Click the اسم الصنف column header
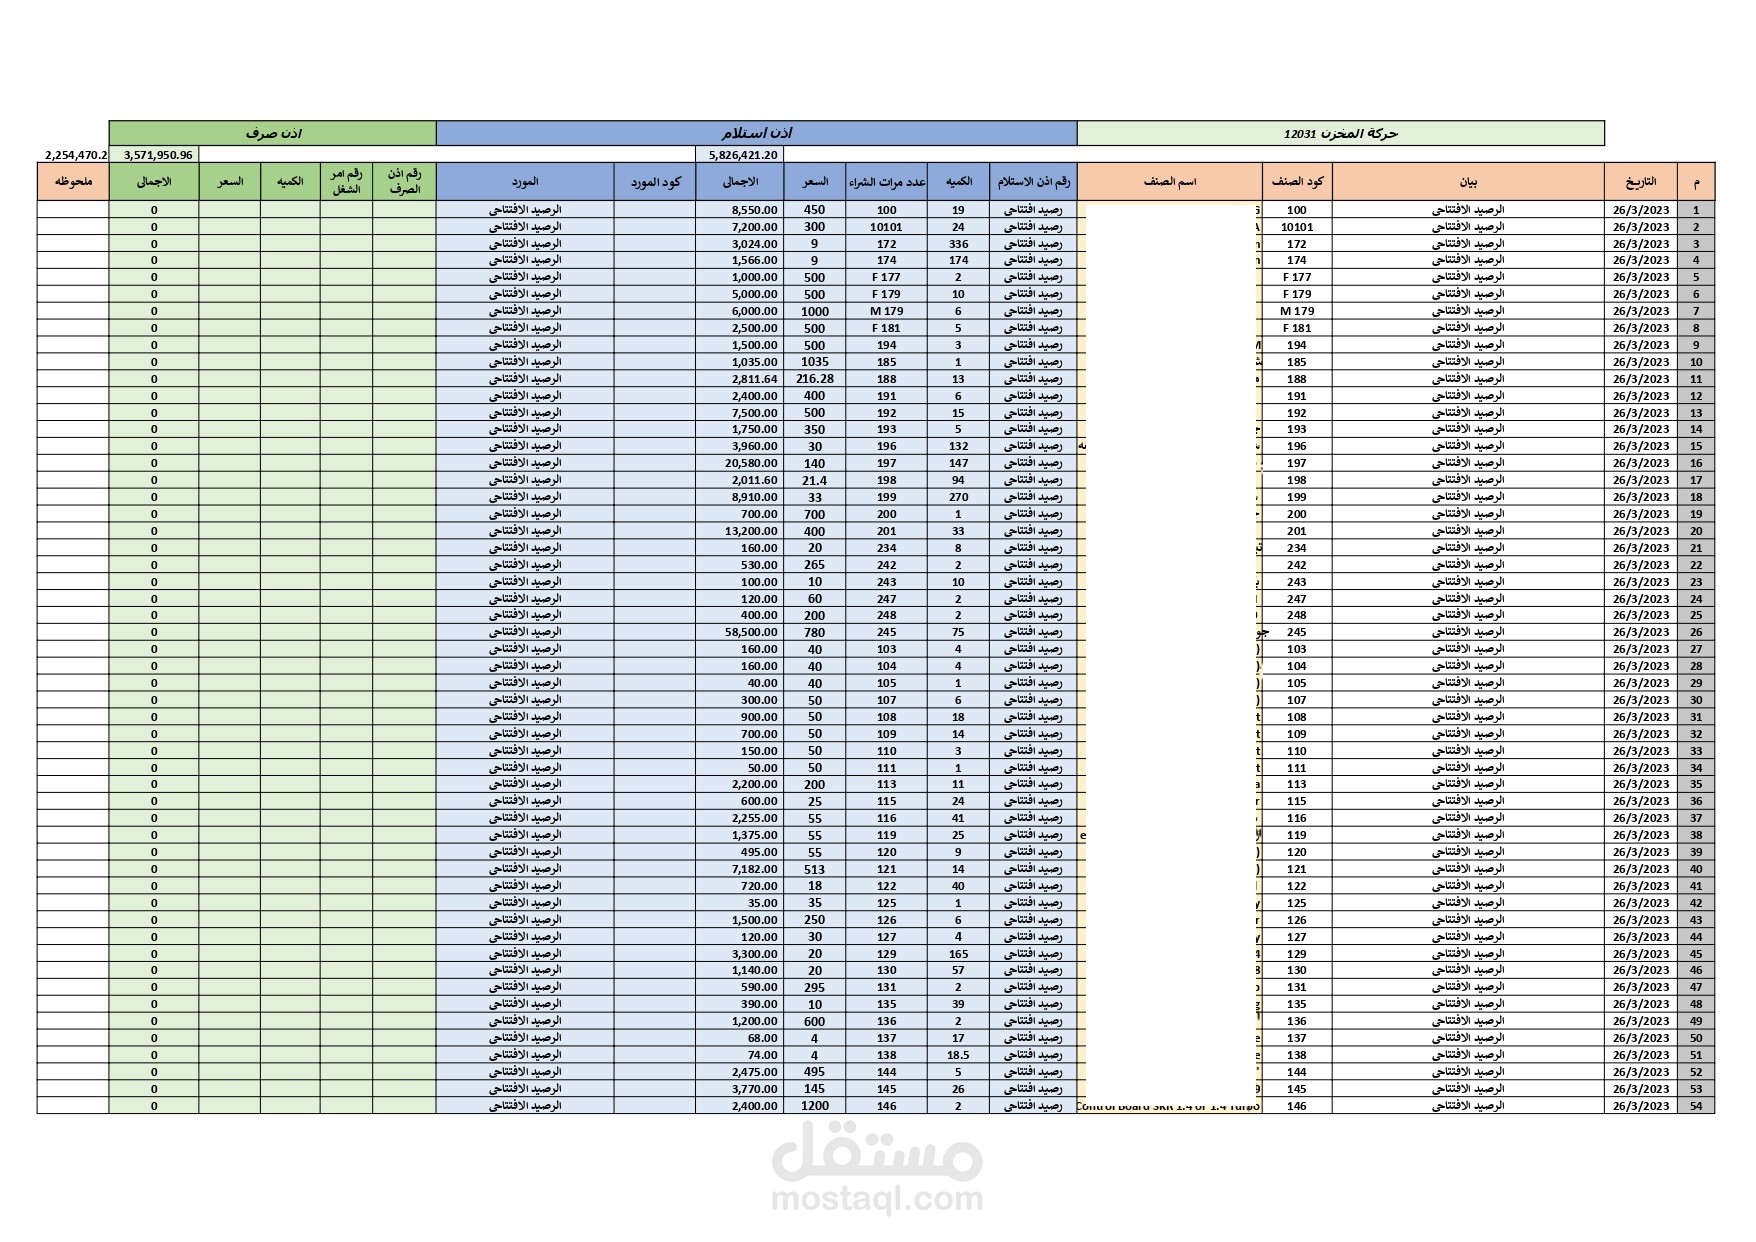This screenshot has height=1242, width=1756. pos(1170,182)
